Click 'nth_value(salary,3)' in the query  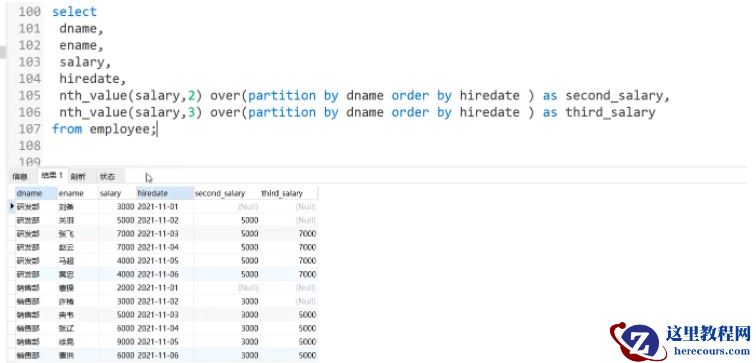tap(131, 112)
